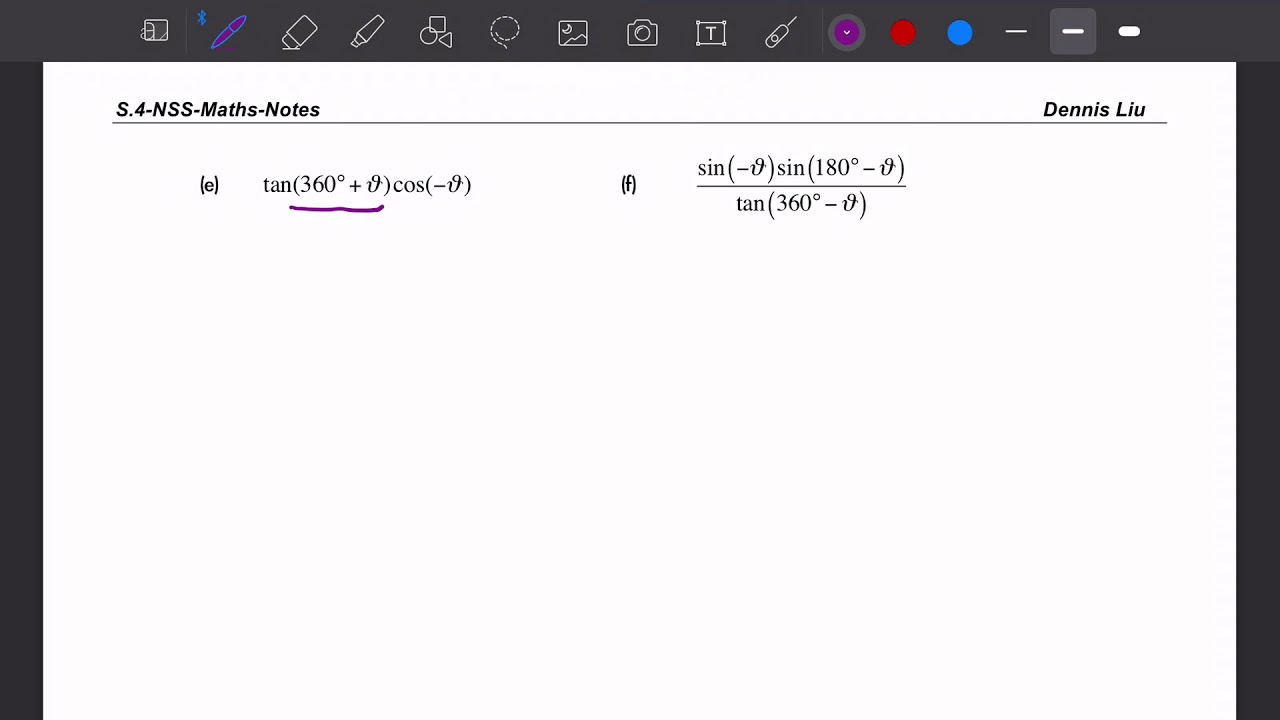Choose the thickest stroke width

[1129, 33]
